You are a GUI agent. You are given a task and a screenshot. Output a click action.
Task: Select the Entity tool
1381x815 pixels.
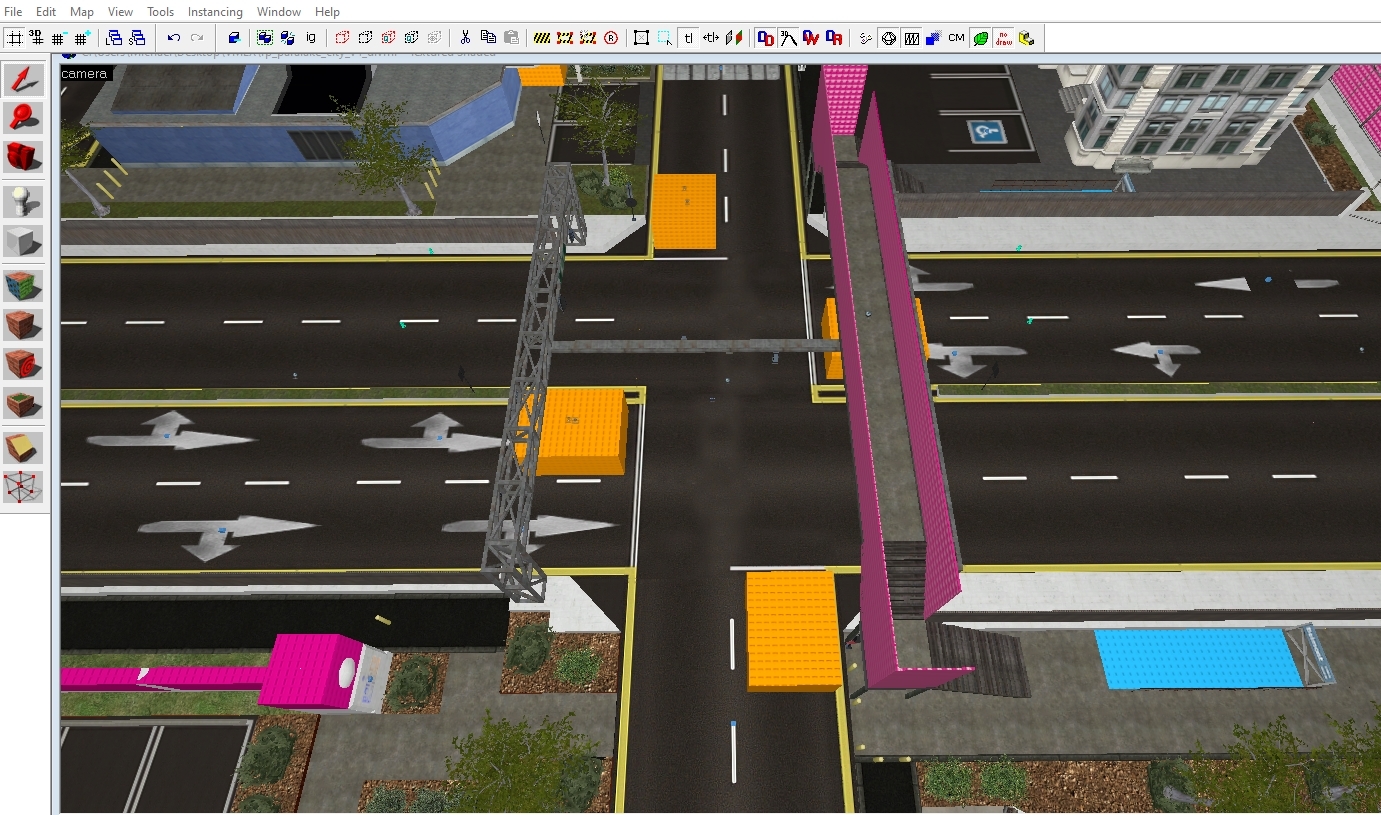24,202
